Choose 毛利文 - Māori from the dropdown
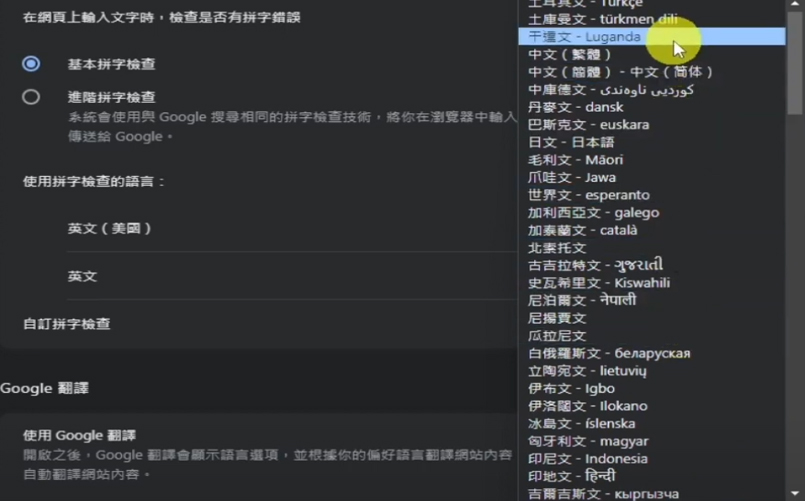The width and height of the screenshot is (805, 501). click(576, 160)
